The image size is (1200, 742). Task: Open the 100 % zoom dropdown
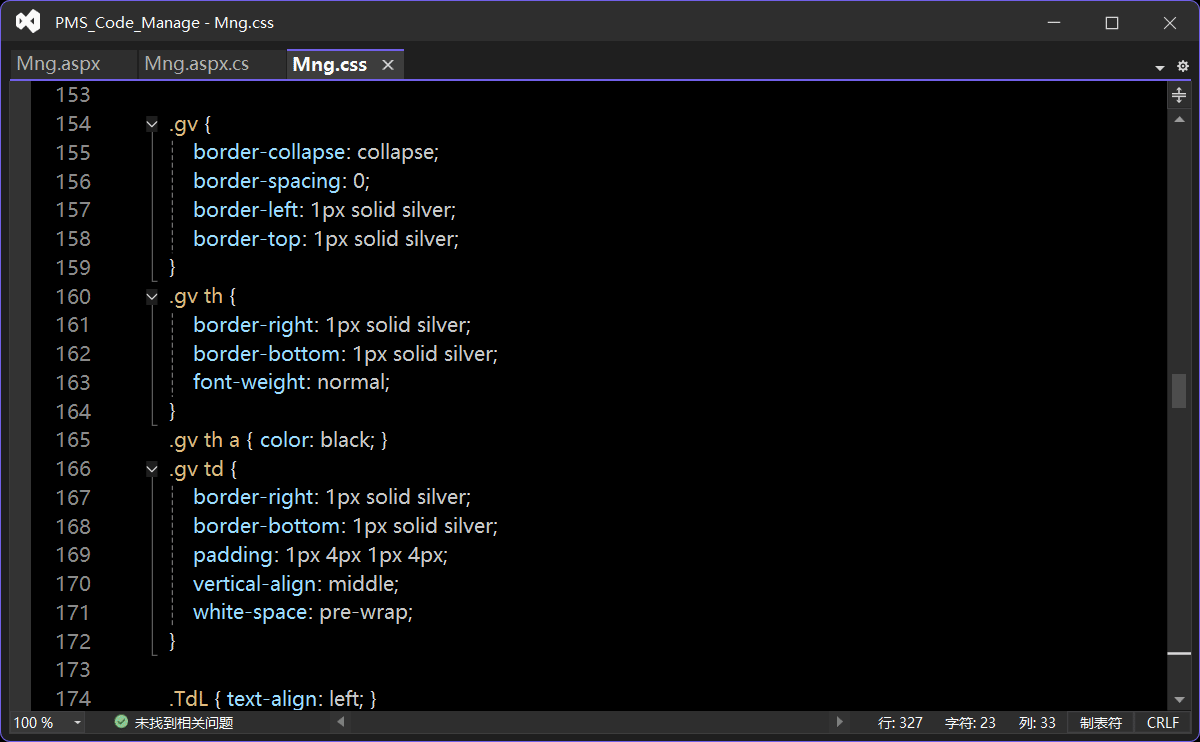point(77,722)
